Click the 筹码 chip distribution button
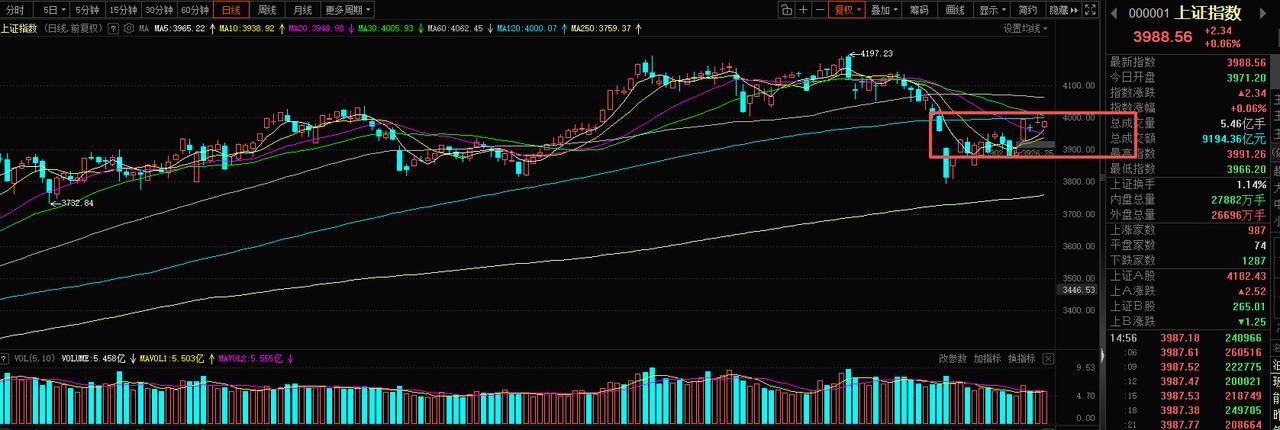The height and width of the screenshot is (430, 1280). coord(919,10)
